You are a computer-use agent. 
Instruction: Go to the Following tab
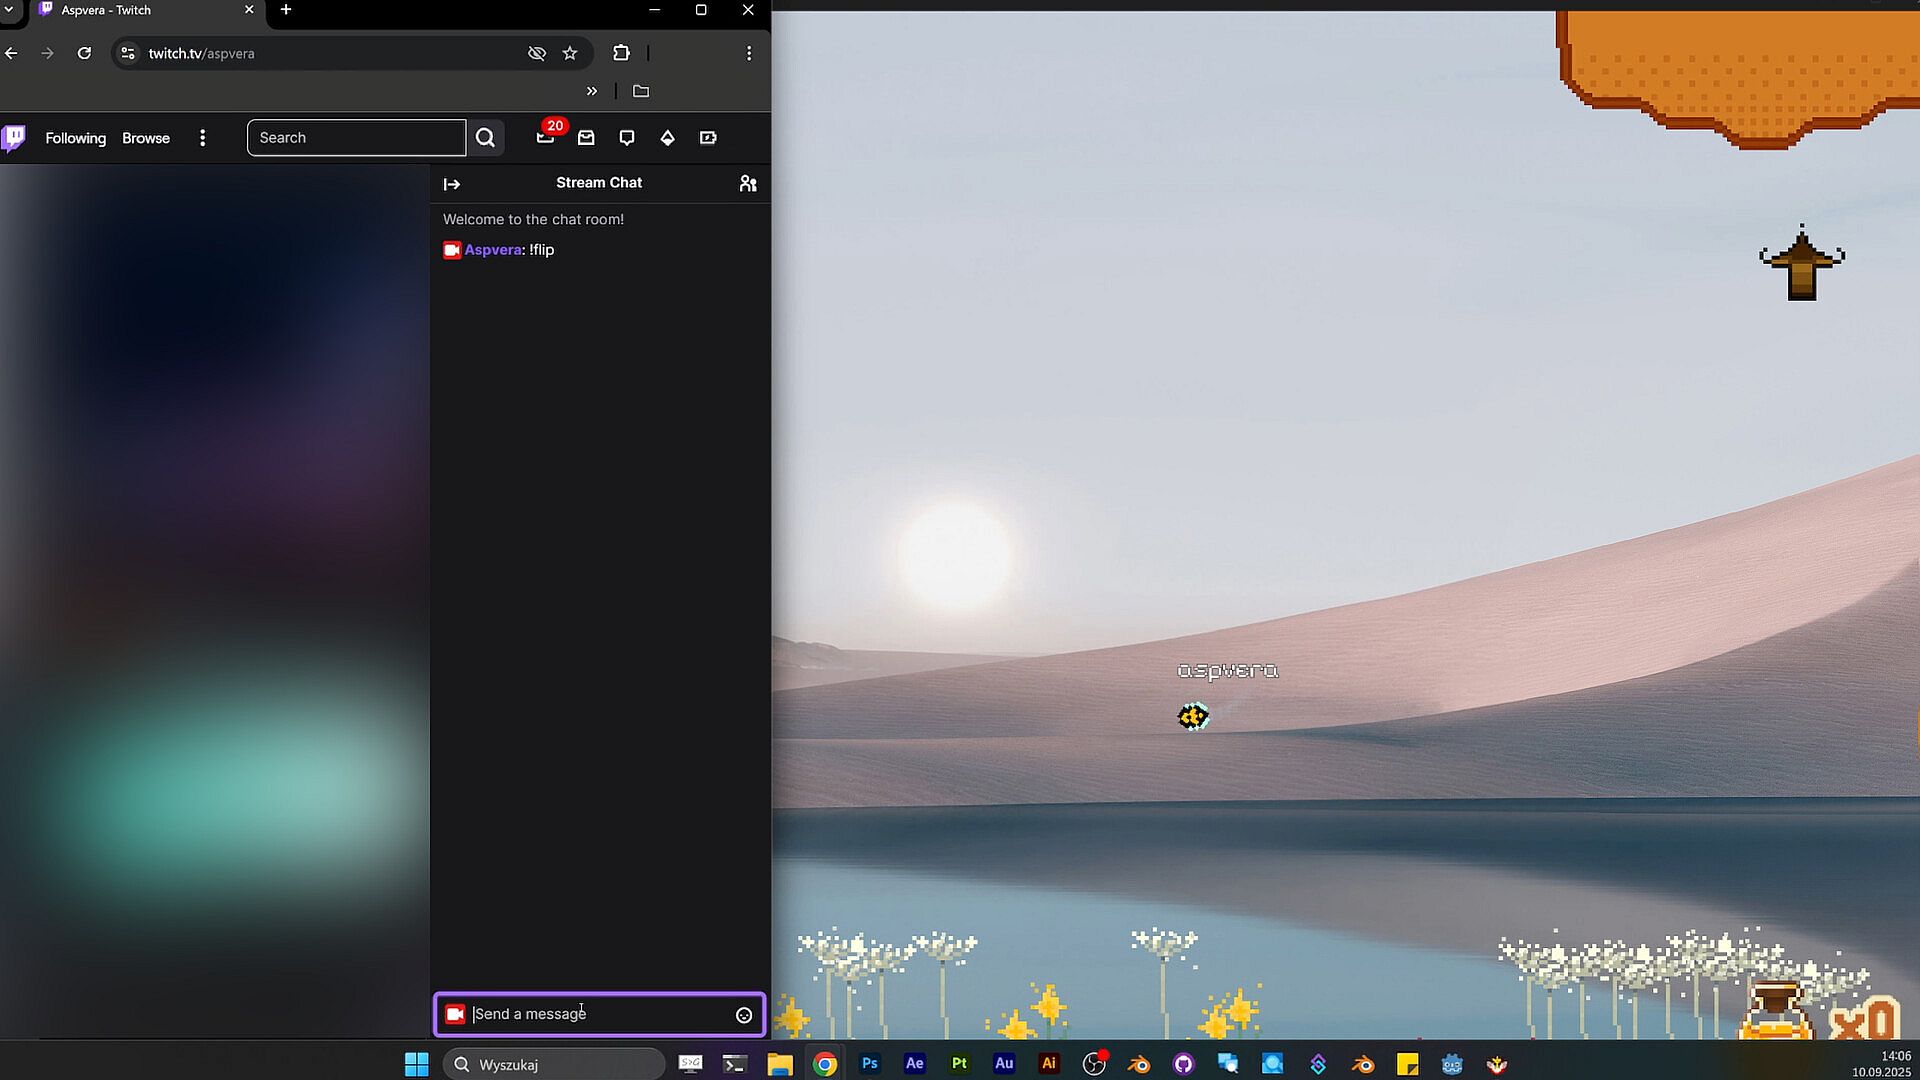[x=75, y=138]
